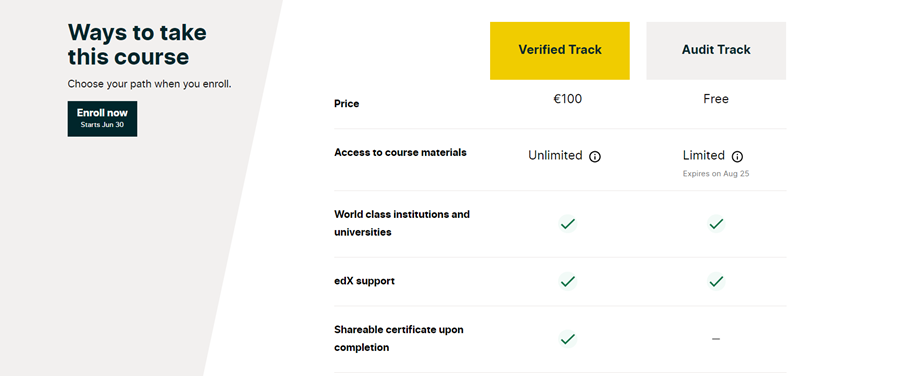Click Audit Track checkmark for world class institutions
The height and width of the screenshot is (376, 904).
pos(716,224)
